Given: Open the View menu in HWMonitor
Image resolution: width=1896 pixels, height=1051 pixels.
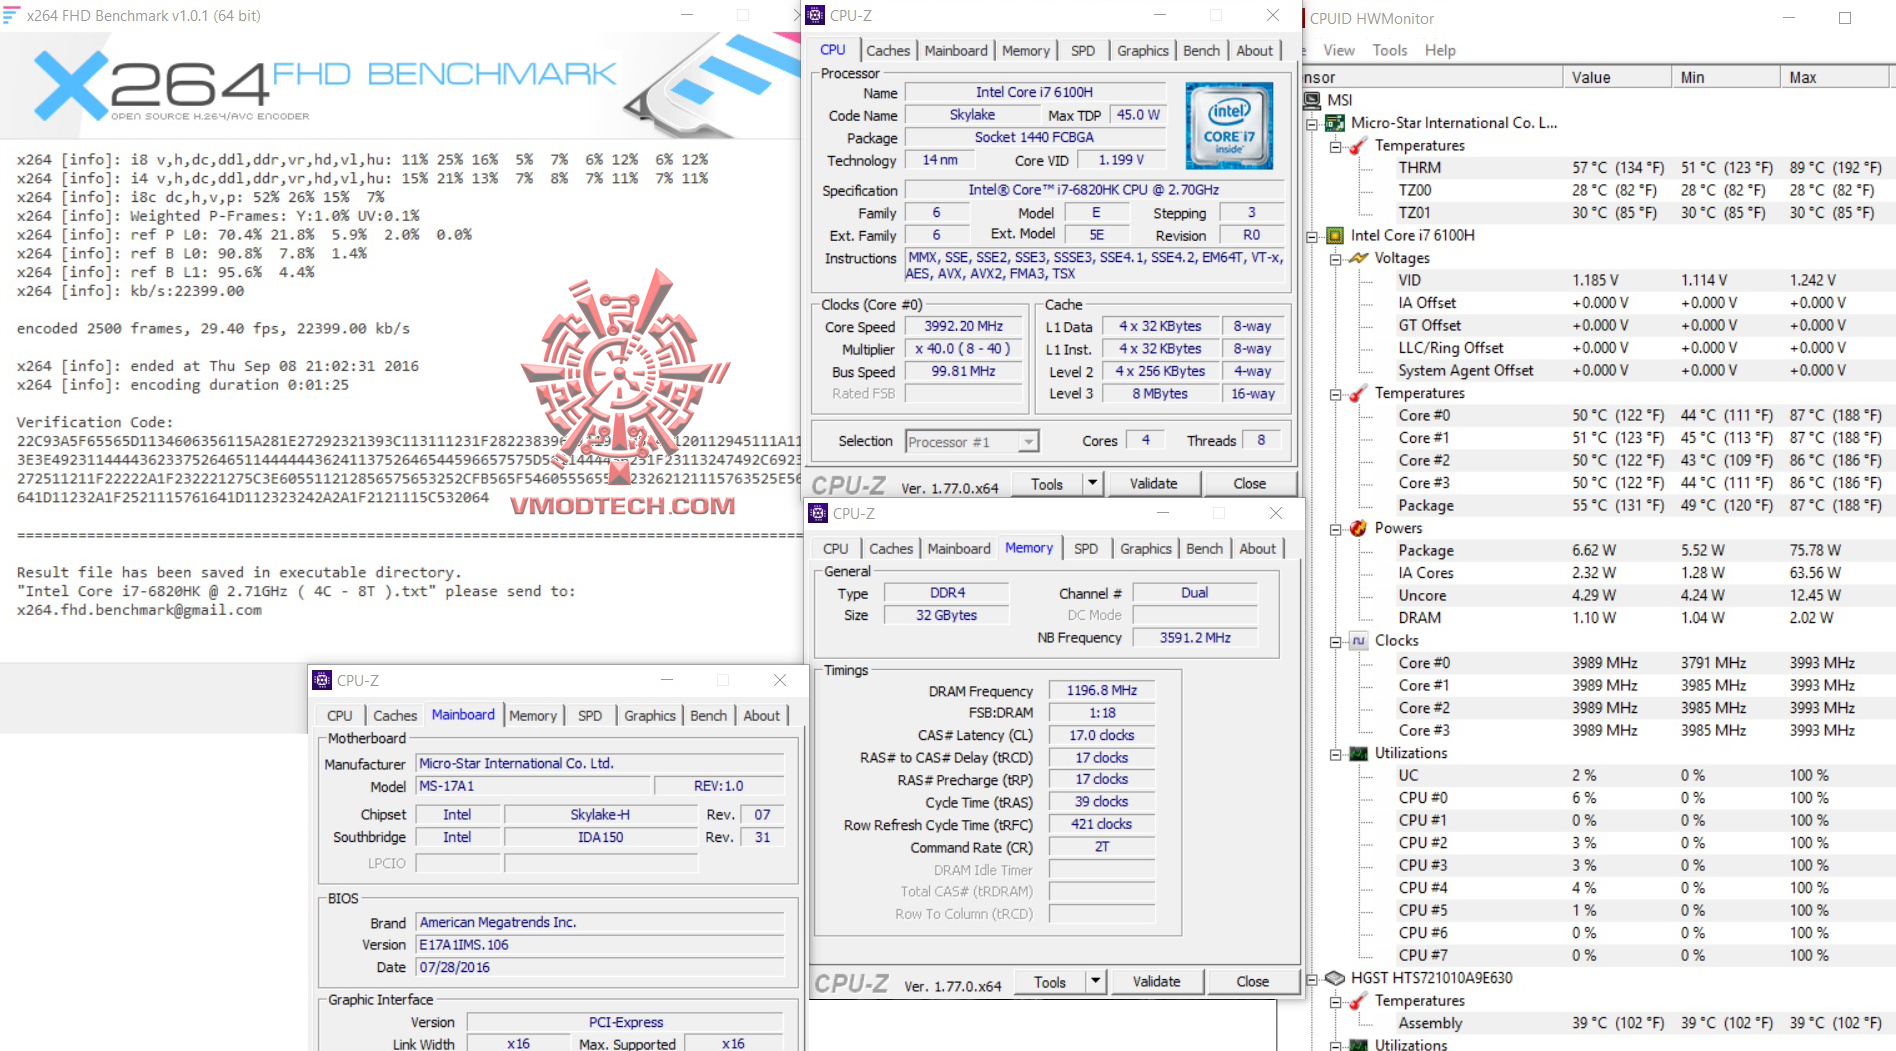Looking at the screenshot, I should (1337, 49).
